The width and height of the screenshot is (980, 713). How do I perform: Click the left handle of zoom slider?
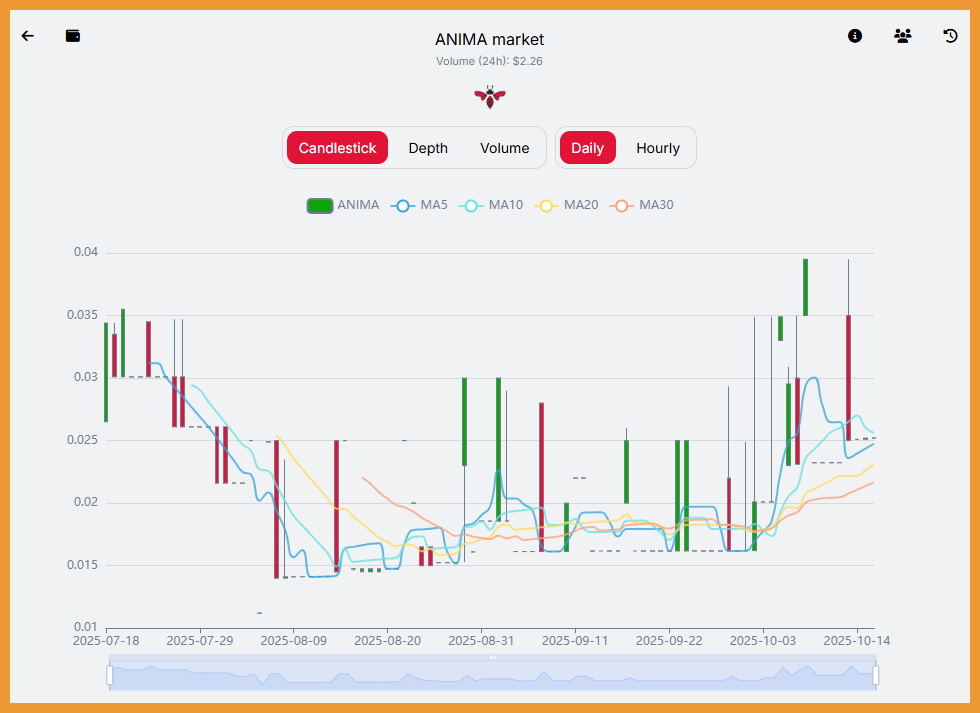[x=110, y=676]
